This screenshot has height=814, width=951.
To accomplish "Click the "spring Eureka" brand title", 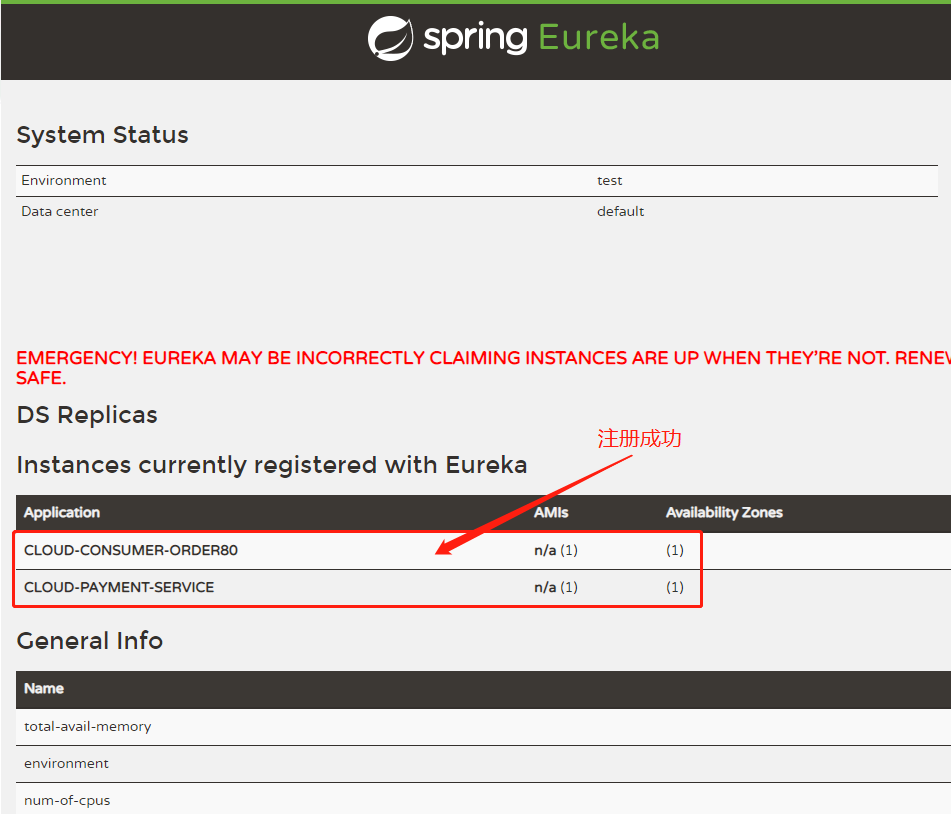I will tap(541, 38).
